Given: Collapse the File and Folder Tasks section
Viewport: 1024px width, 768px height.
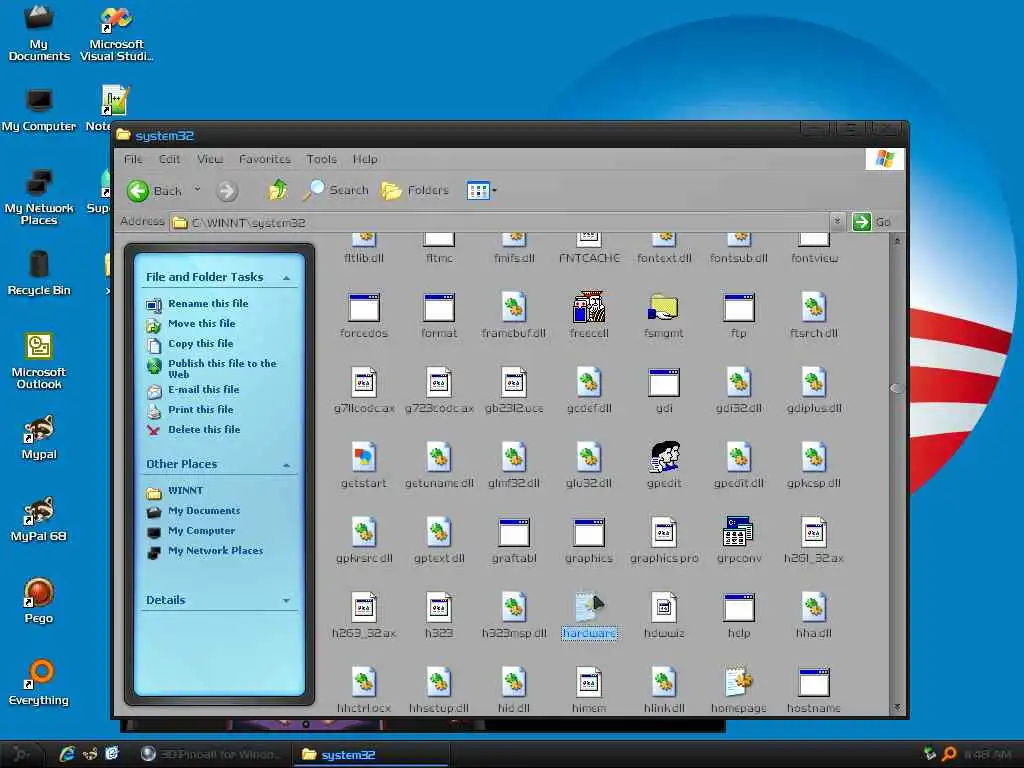Looking at the screenshot, I should [x=286, y=278].
